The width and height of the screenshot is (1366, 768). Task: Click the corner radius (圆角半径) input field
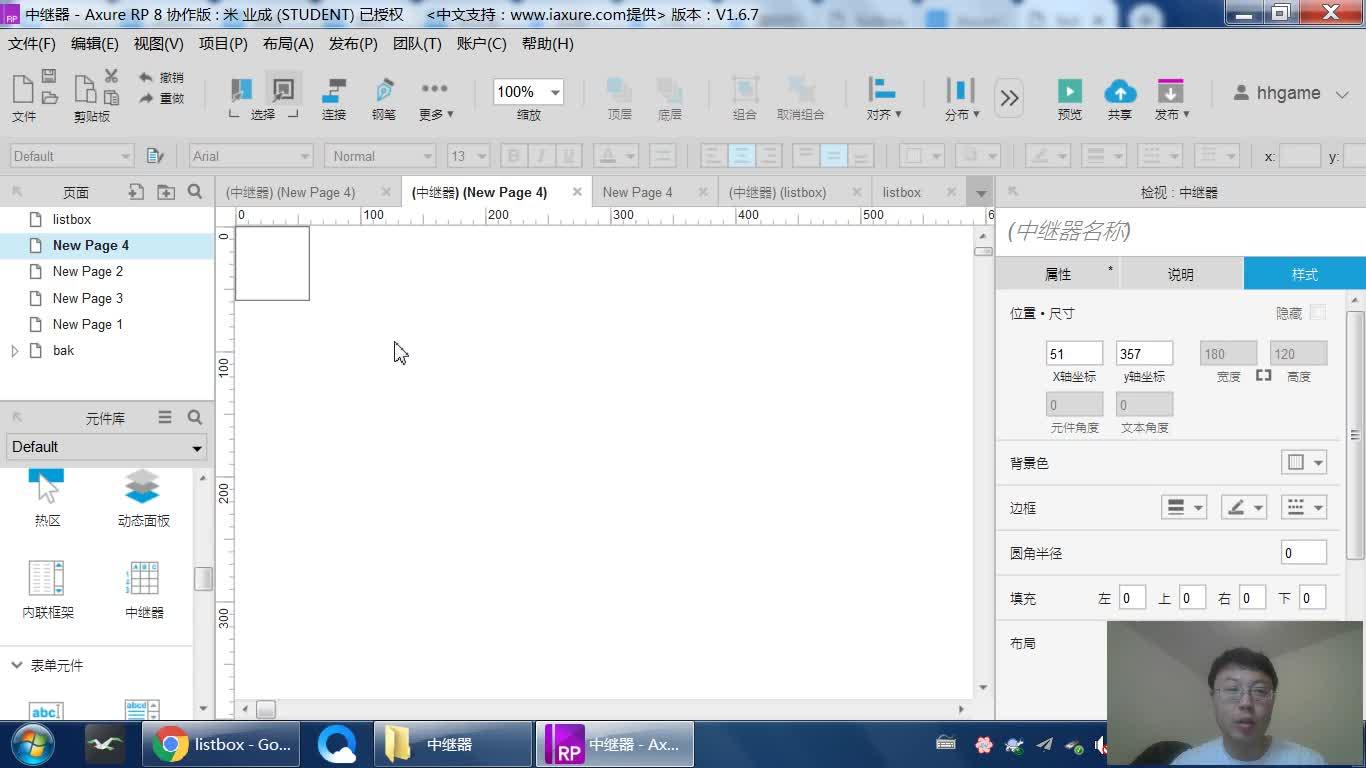click(x=1304, y=552)
